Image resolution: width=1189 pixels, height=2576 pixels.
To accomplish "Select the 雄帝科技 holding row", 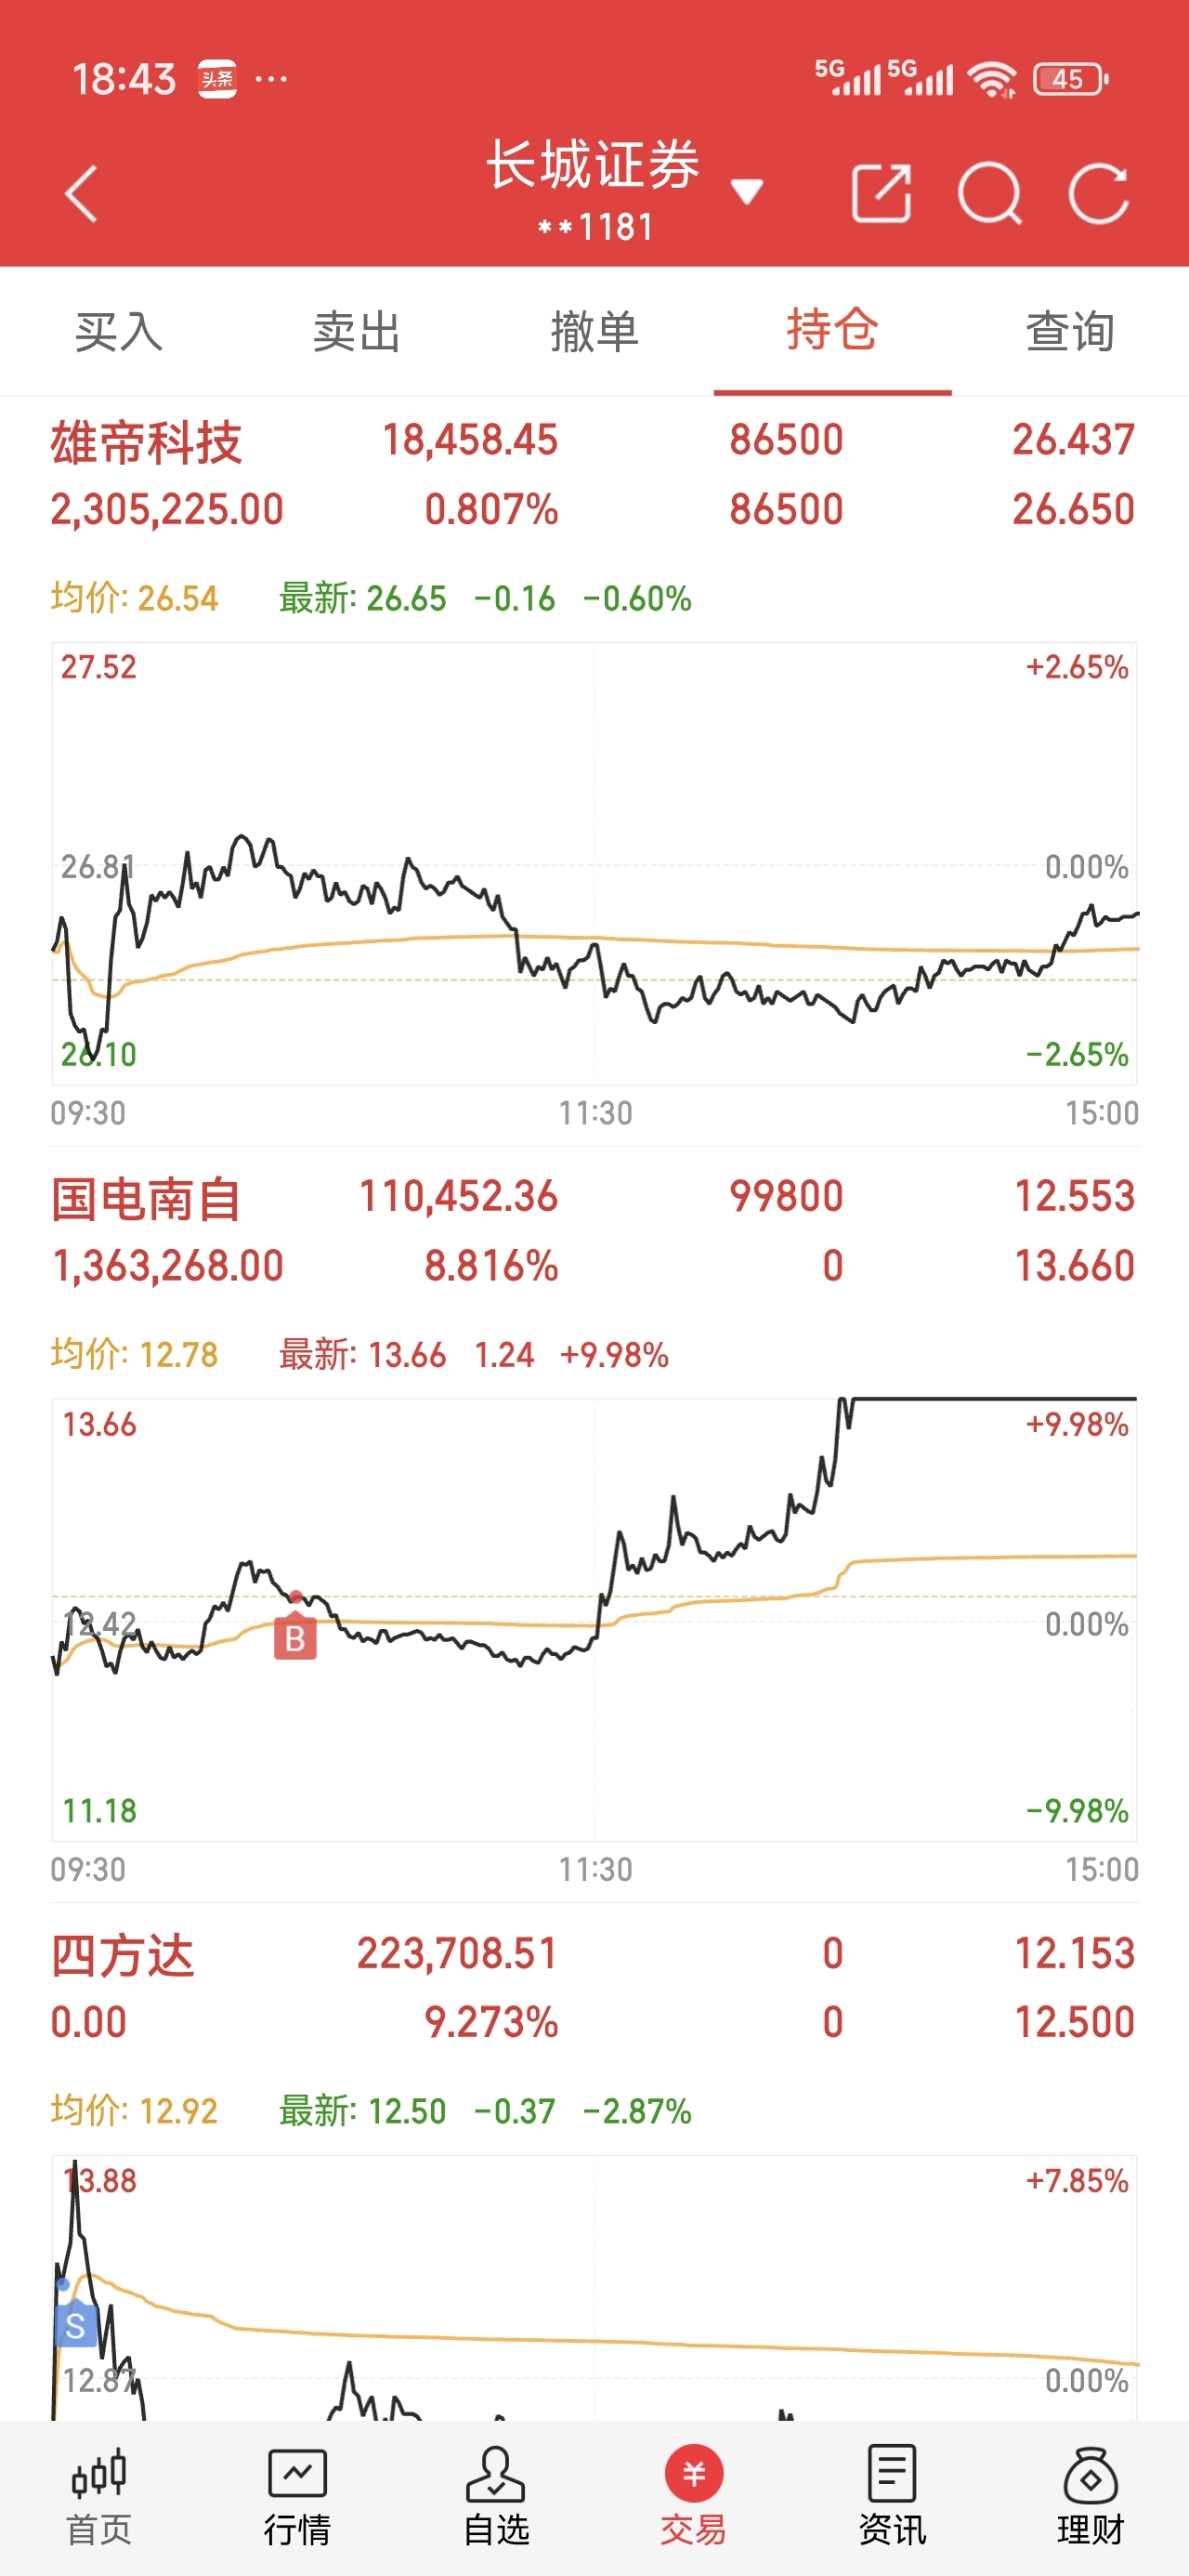I will [x=594, y=474].
